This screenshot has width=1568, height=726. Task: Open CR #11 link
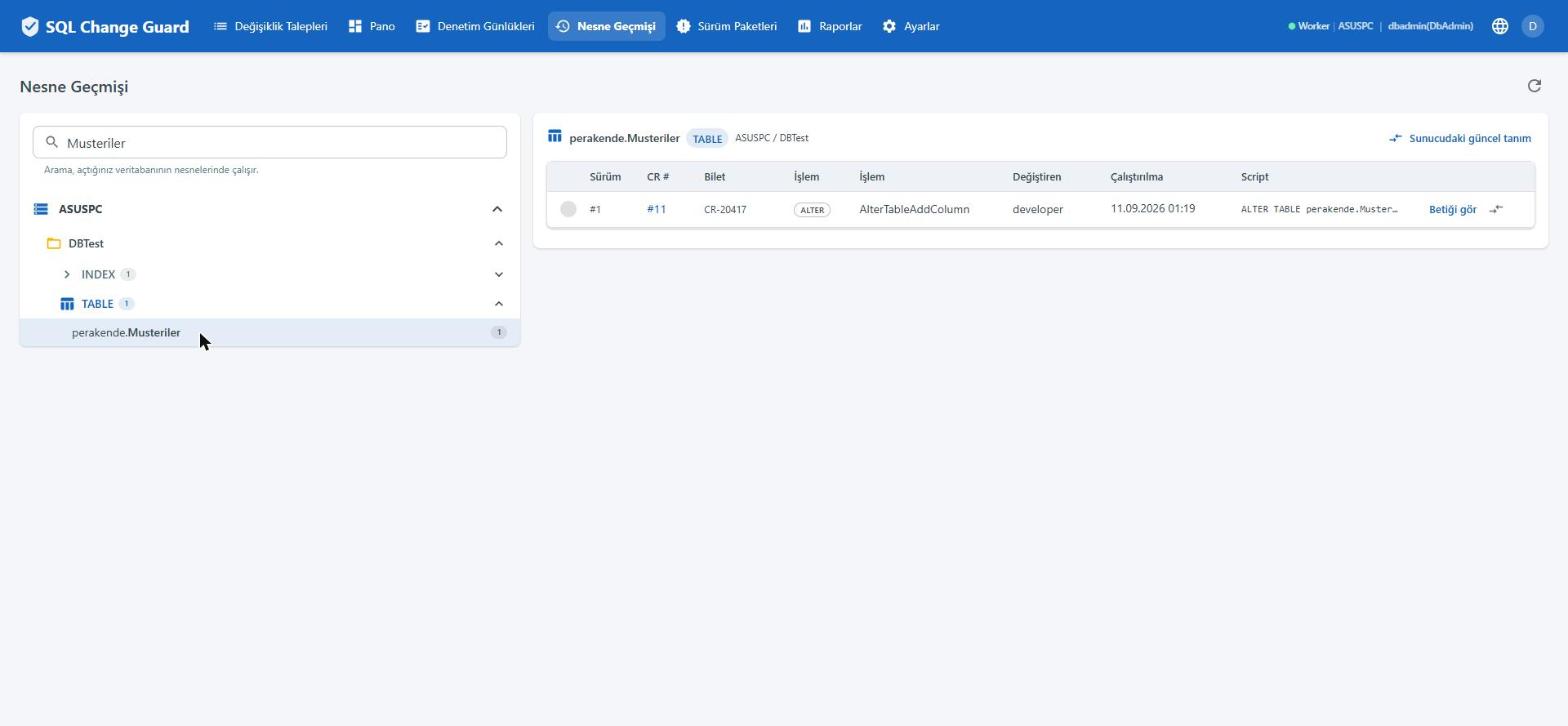[x=656, y=209]
